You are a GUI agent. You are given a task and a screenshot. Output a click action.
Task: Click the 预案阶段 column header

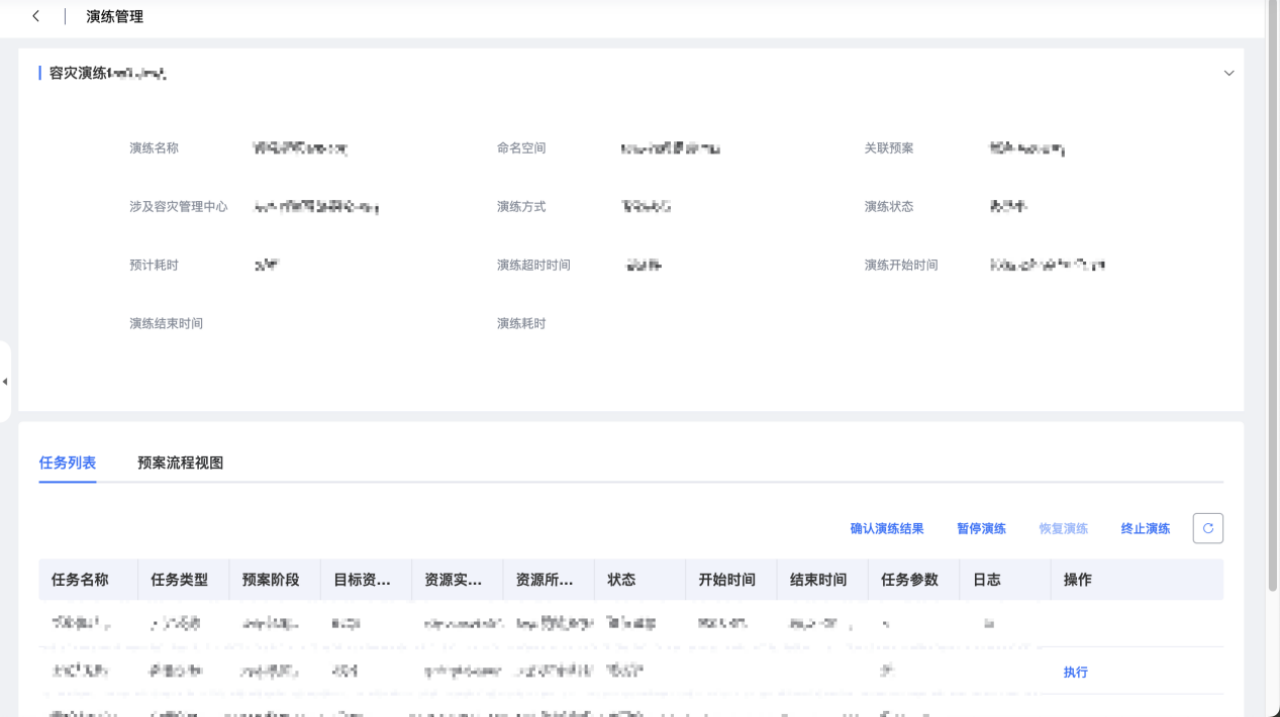pyautogui.click(x=270, y=580)
